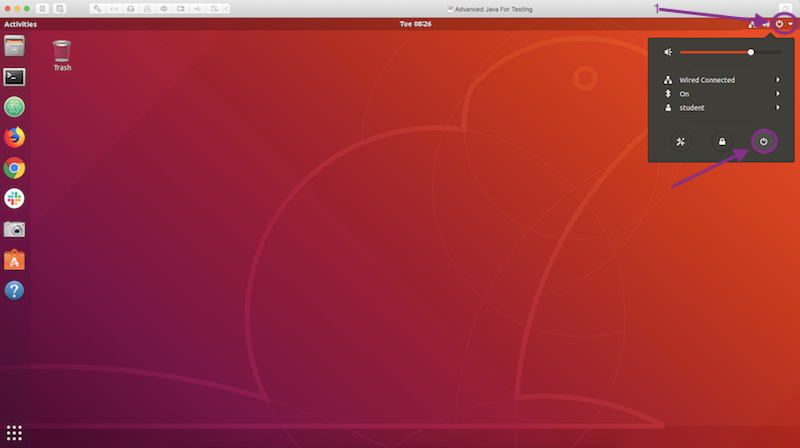Viewport: 800px width, 448px height.
Task: Click the system menu dropdown arrow in top bar
Action: pyautogui.click(x=790, y=24)
